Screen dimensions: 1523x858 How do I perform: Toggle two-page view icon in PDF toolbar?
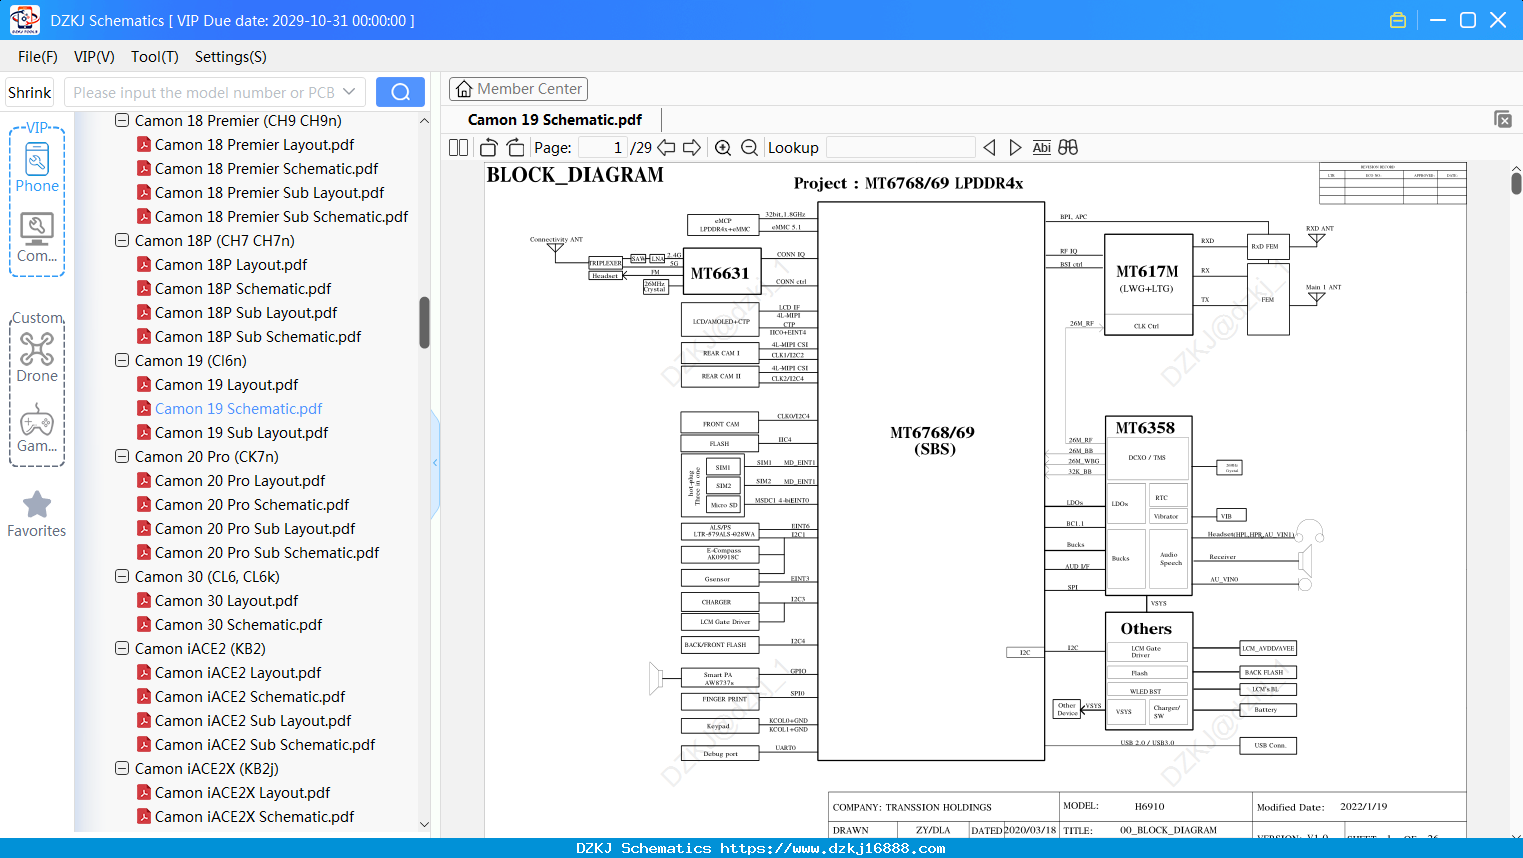tap(458, 148)
